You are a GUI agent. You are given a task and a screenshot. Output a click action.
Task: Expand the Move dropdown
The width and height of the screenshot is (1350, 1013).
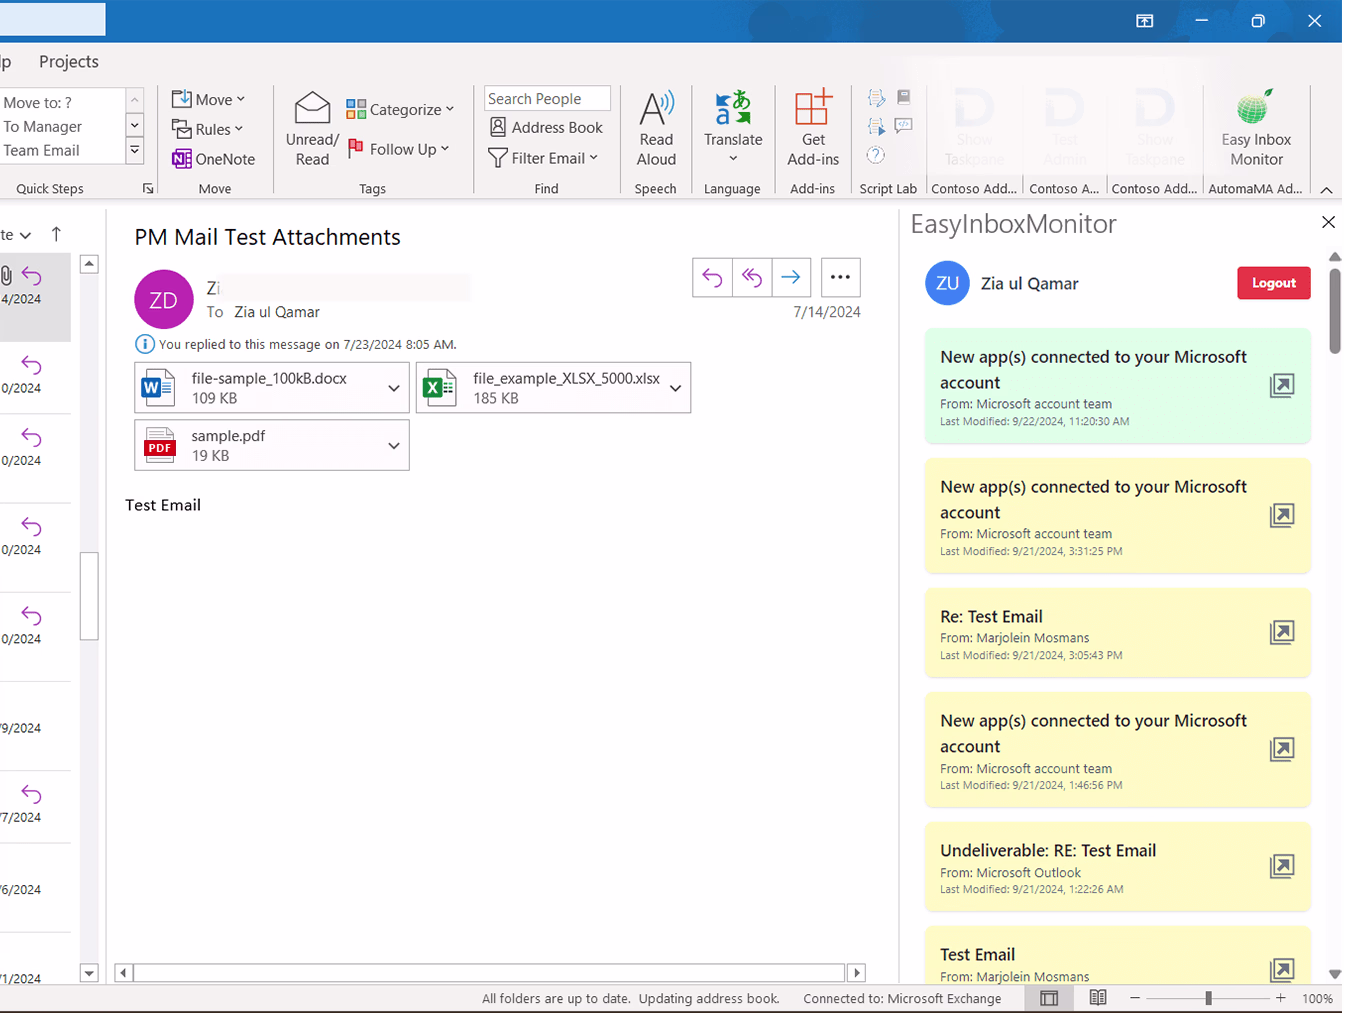pos(208,99)
